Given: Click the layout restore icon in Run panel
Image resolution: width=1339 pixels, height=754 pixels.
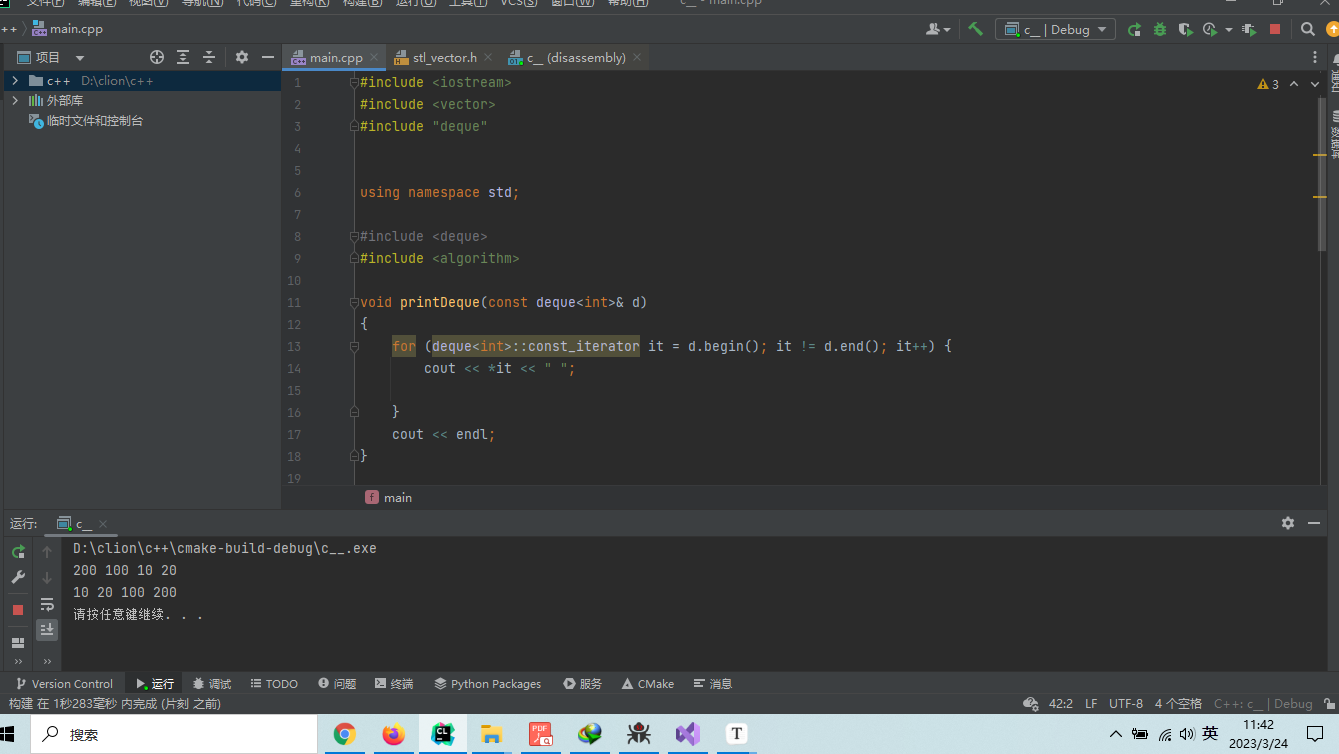Looking at the screenshot, I should point(18,642).
